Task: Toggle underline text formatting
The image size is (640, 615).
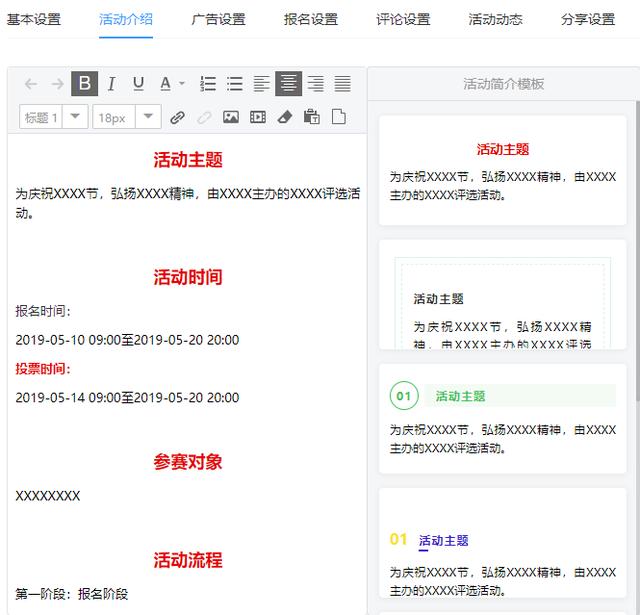Action: point(138,84)
